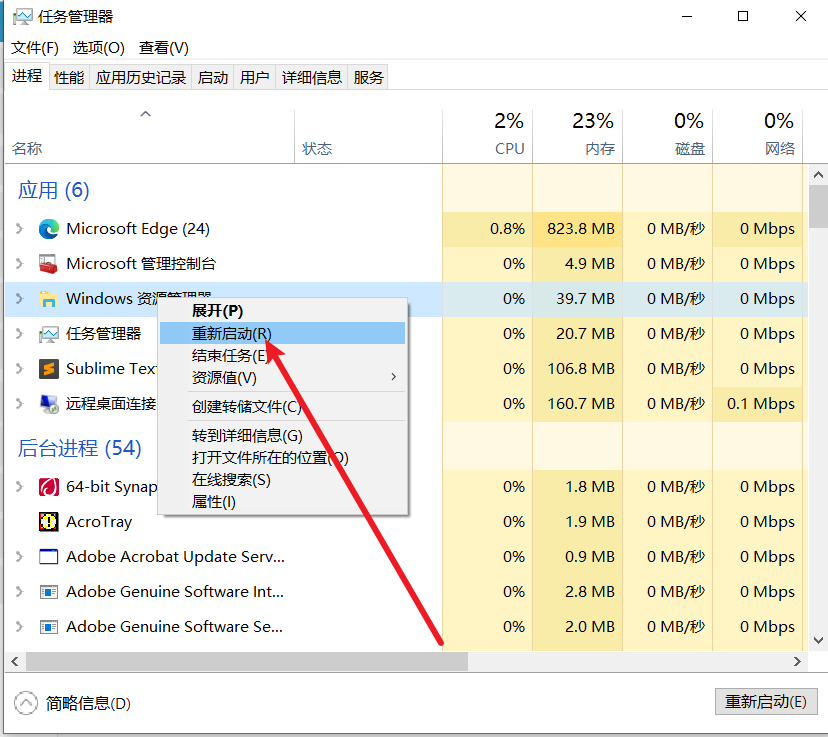Image resolution: width=828 pixels, height=737 pixels.
Task: Click the 远程桌面连接 icon
Action: tap(49, 404)
